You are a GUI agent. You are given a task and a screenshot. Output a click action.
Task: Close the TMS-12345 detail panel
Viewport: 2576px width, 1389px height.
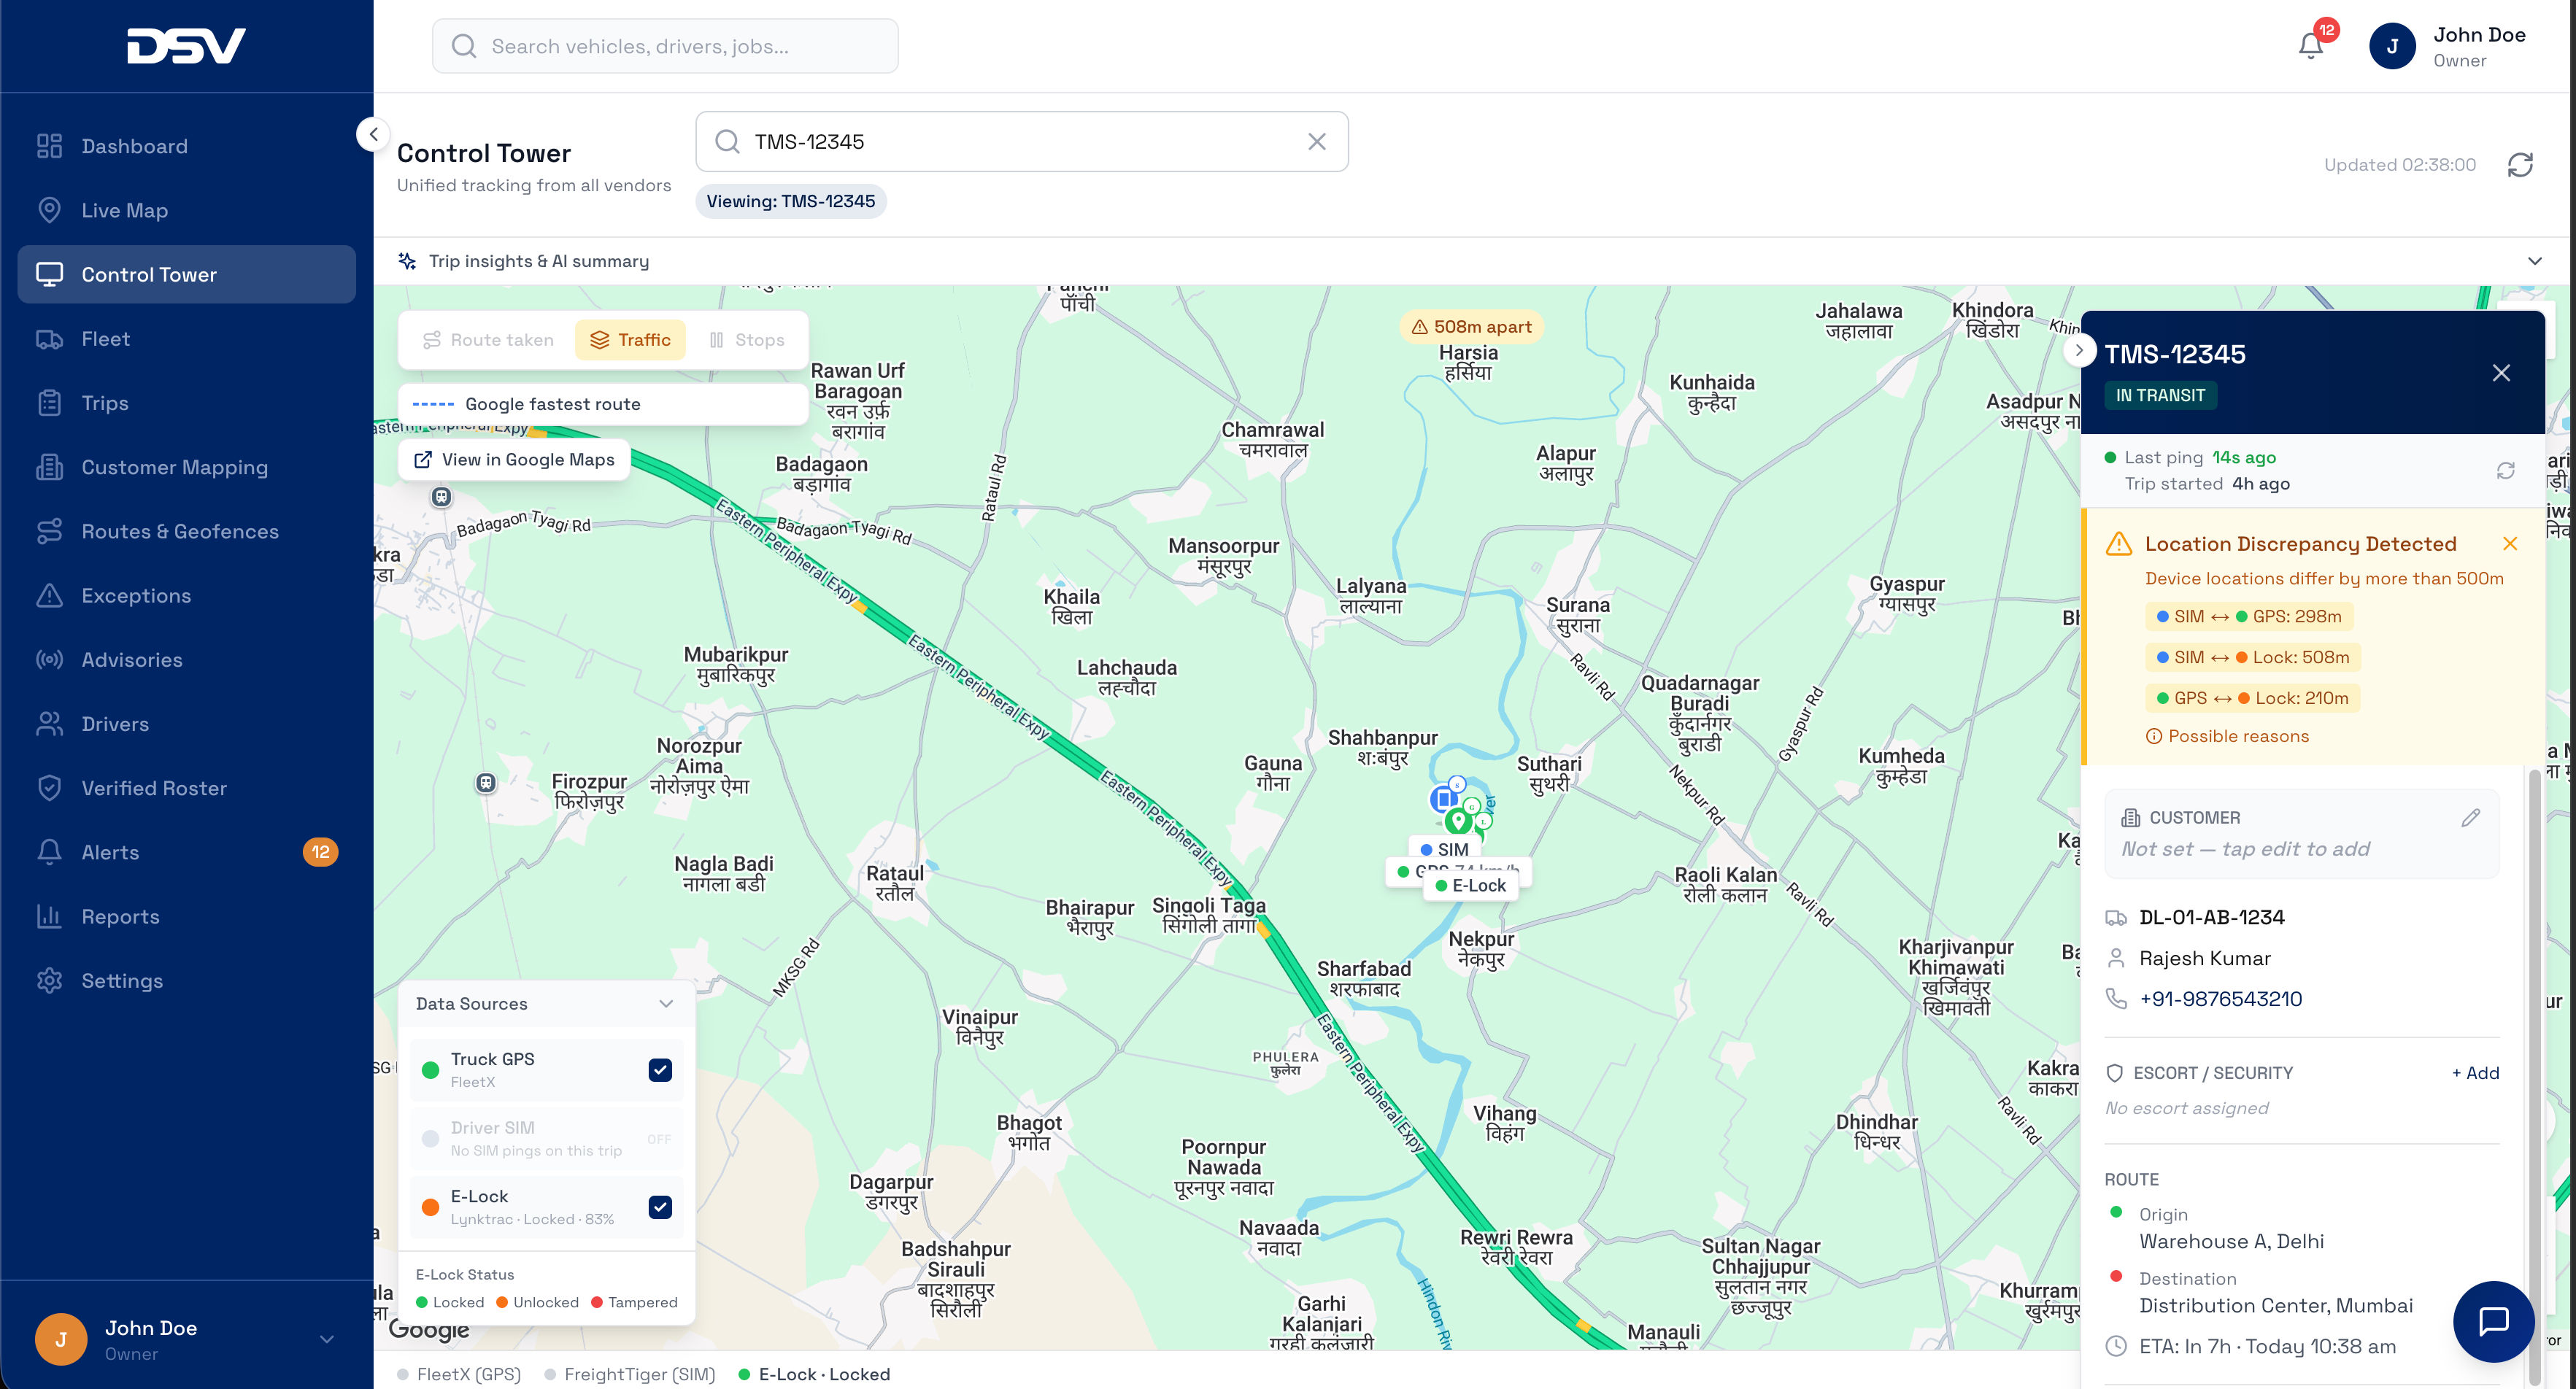2501,373
